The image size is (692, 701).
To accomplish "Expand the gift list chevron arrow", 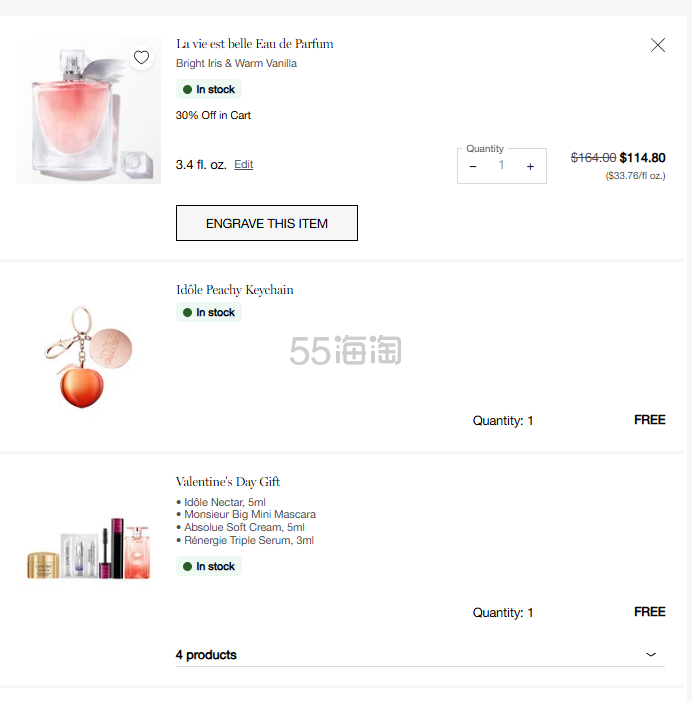I will tap(651, 655).
